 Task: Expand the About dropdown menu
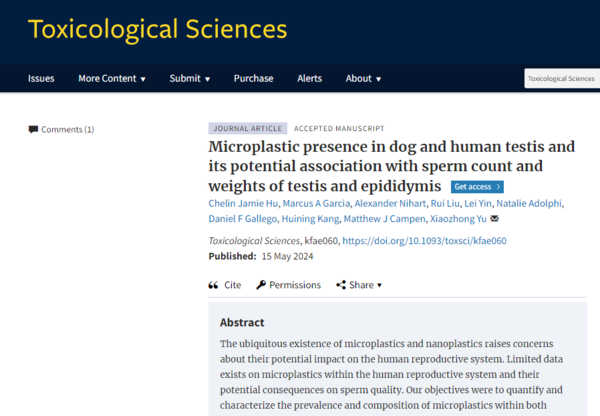(363, 78)
